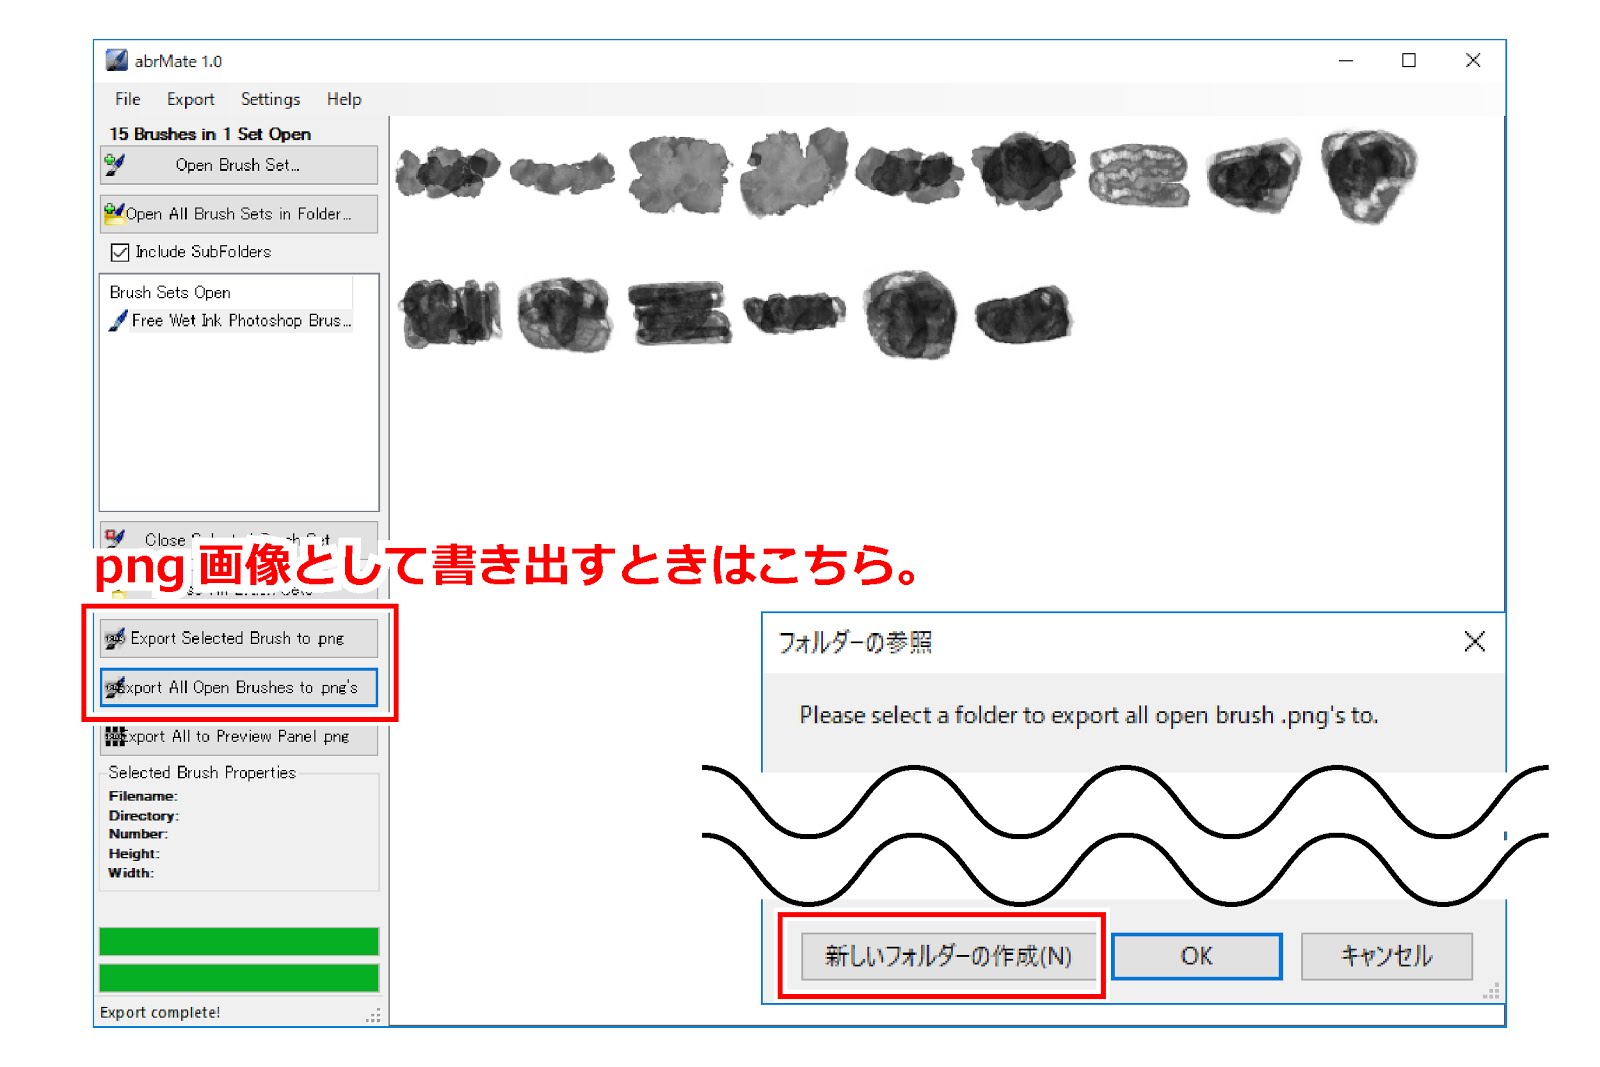Screen dimensions: 1600x1067
Task: Click the grid icon on Export All to Preview Panel
Action: (x=115, y=736)
